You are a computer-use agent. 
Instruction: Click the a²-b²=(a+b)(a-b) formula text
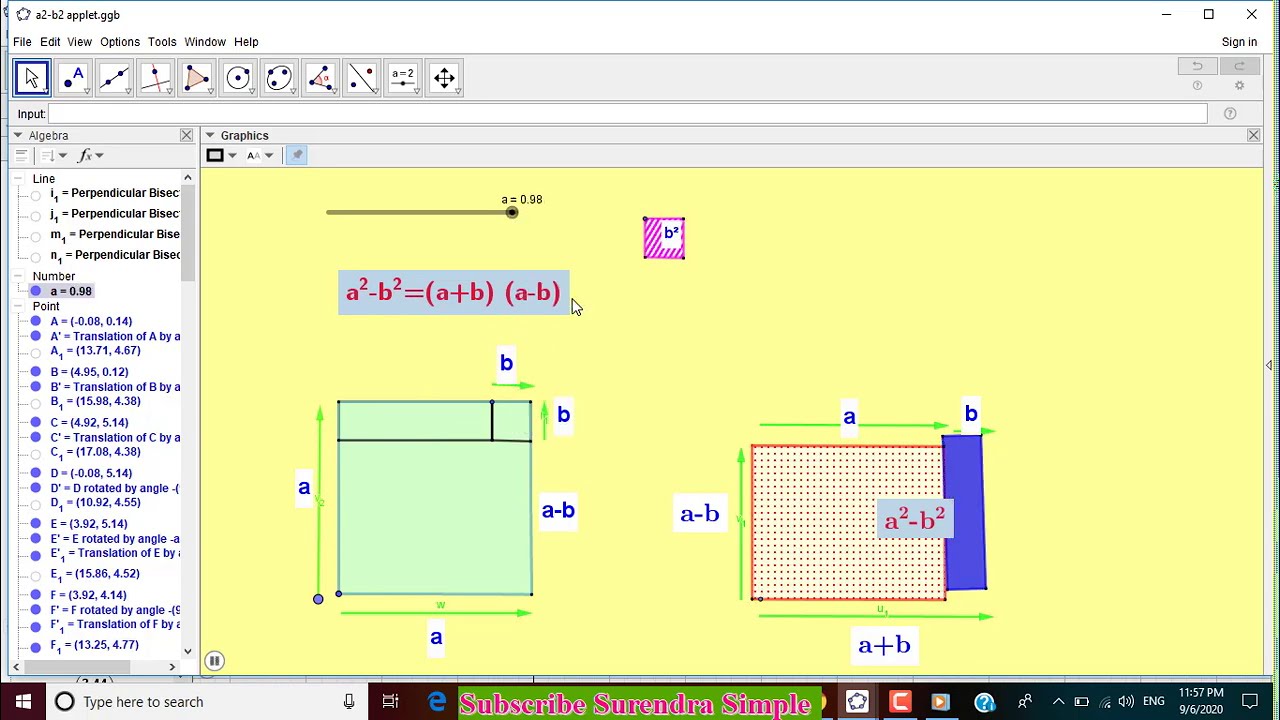pos(453,292)
